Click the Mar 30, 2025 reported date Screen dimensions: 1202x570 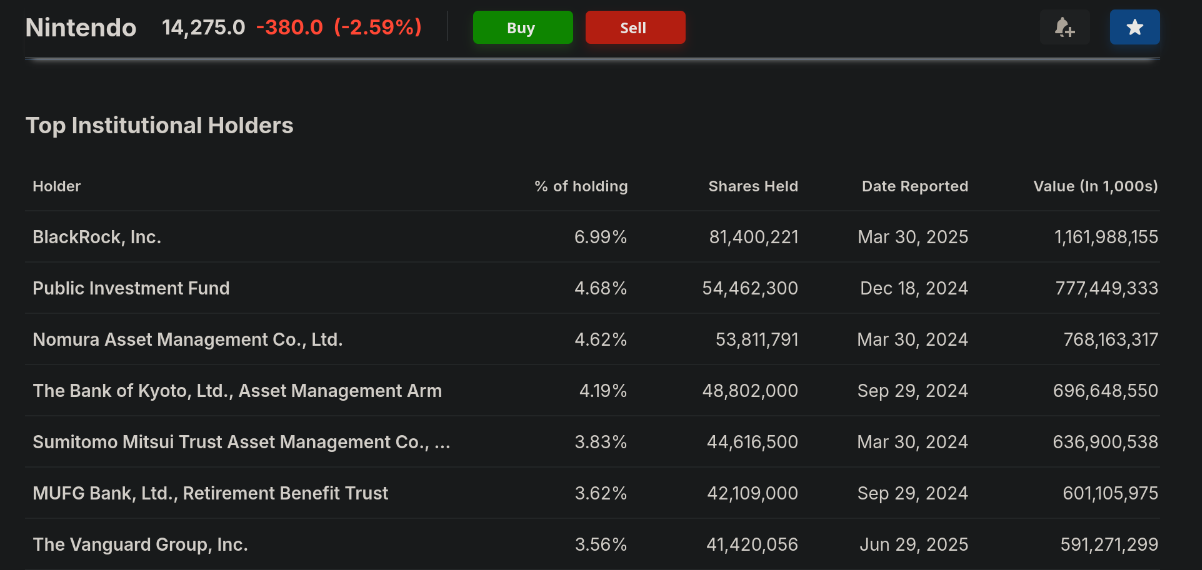913,237
